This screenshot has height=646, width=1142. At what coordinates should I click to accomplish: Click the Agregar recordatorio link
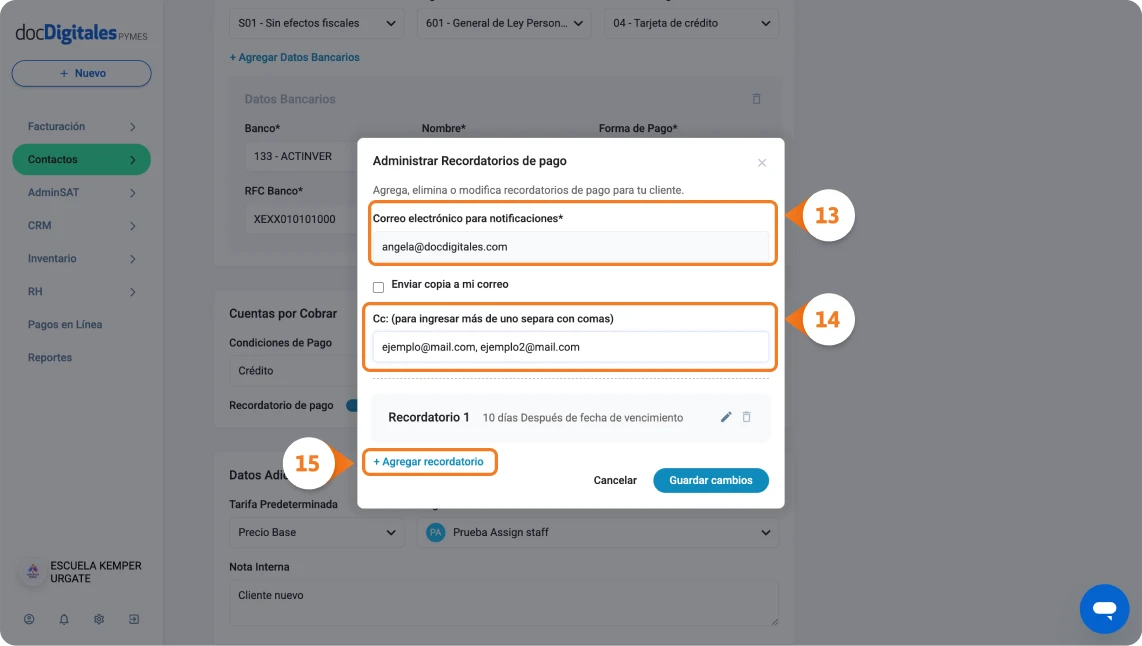tap(428, 462)
